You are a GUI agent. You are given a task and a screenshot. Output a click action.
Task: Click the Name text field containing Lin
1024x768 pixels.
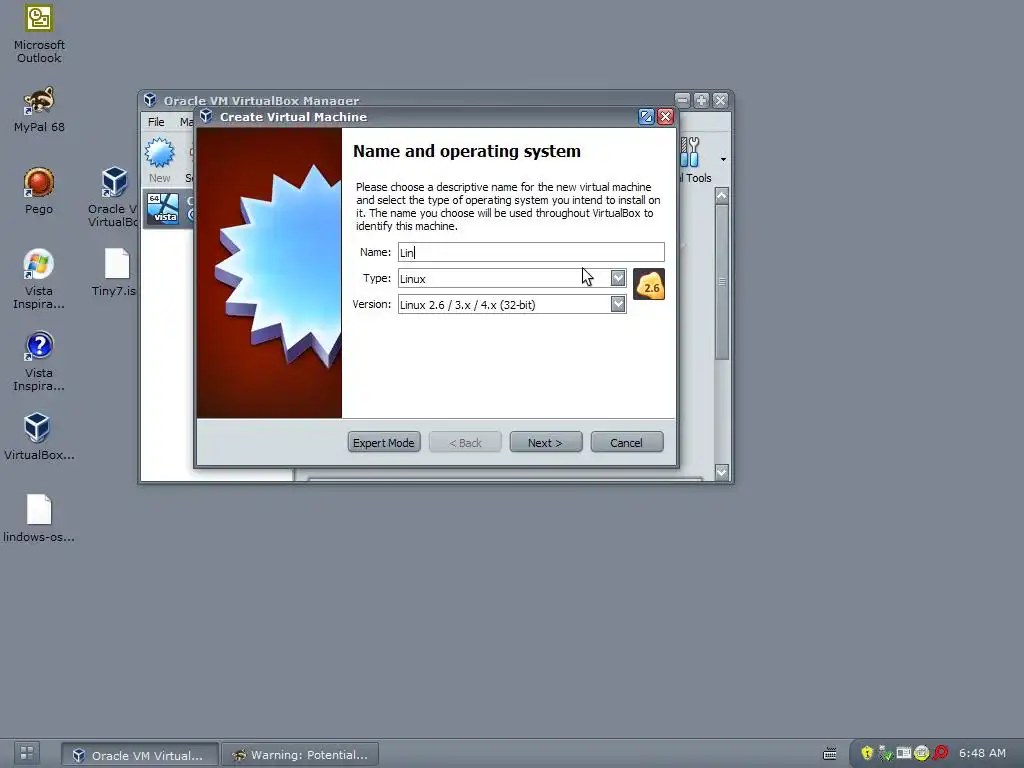click(x=531, y=252)
